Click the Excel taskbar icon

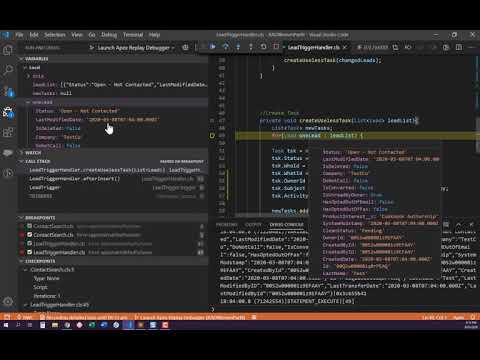pyautogui.click(x=92, y=325)
